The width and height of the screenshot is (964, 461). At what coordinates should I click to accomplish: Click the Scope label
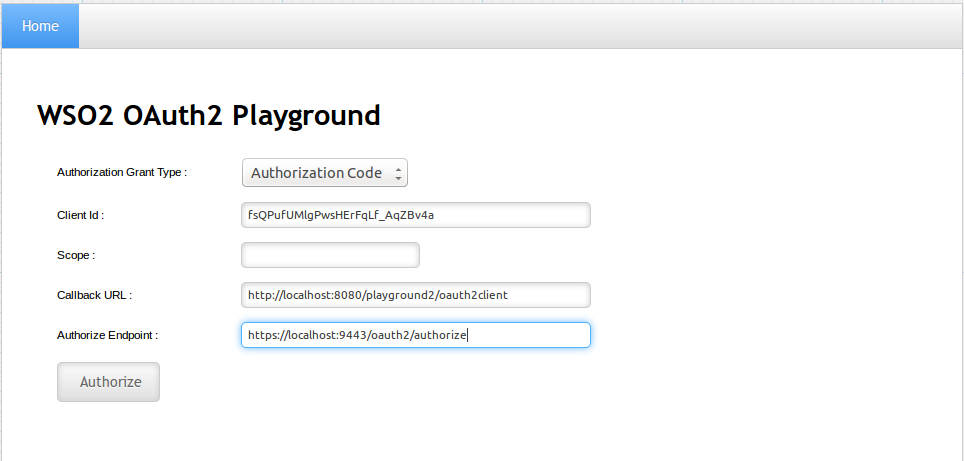pyautogui.click(x=76, y=255)
